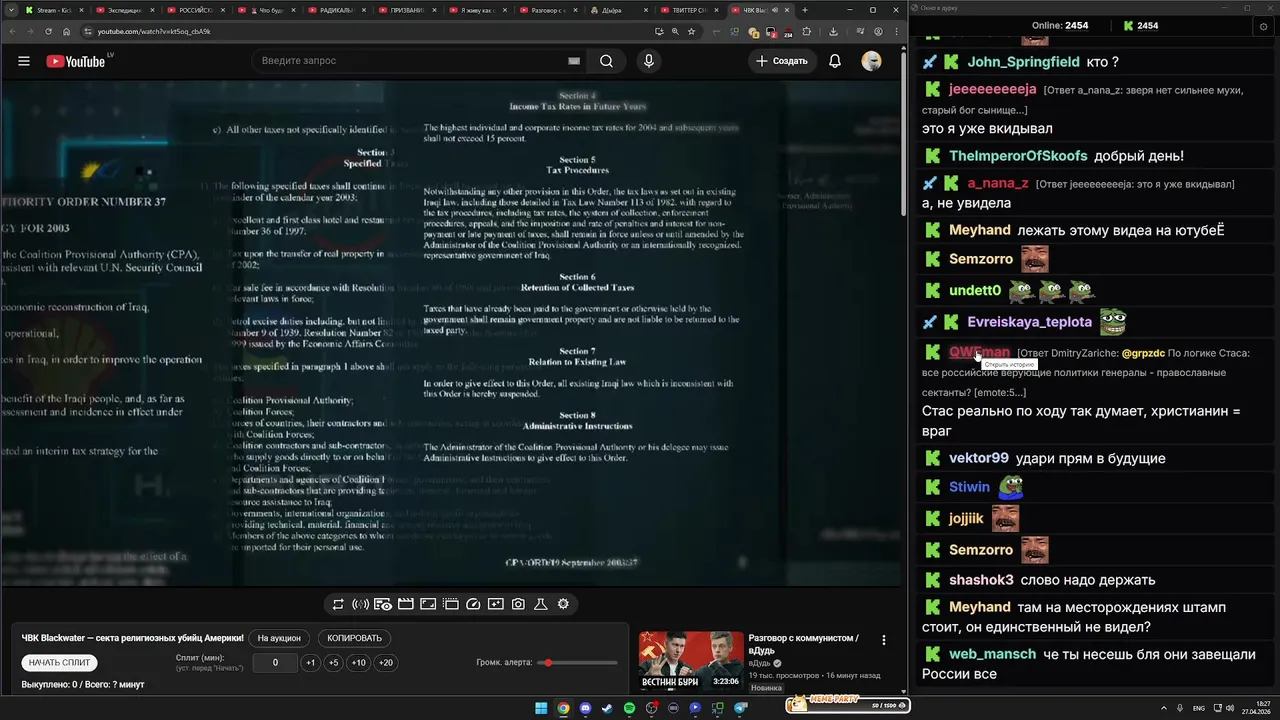Screen dimensions: 1280x720
Task: Open Steam from the taskbar
Action: 607,708
